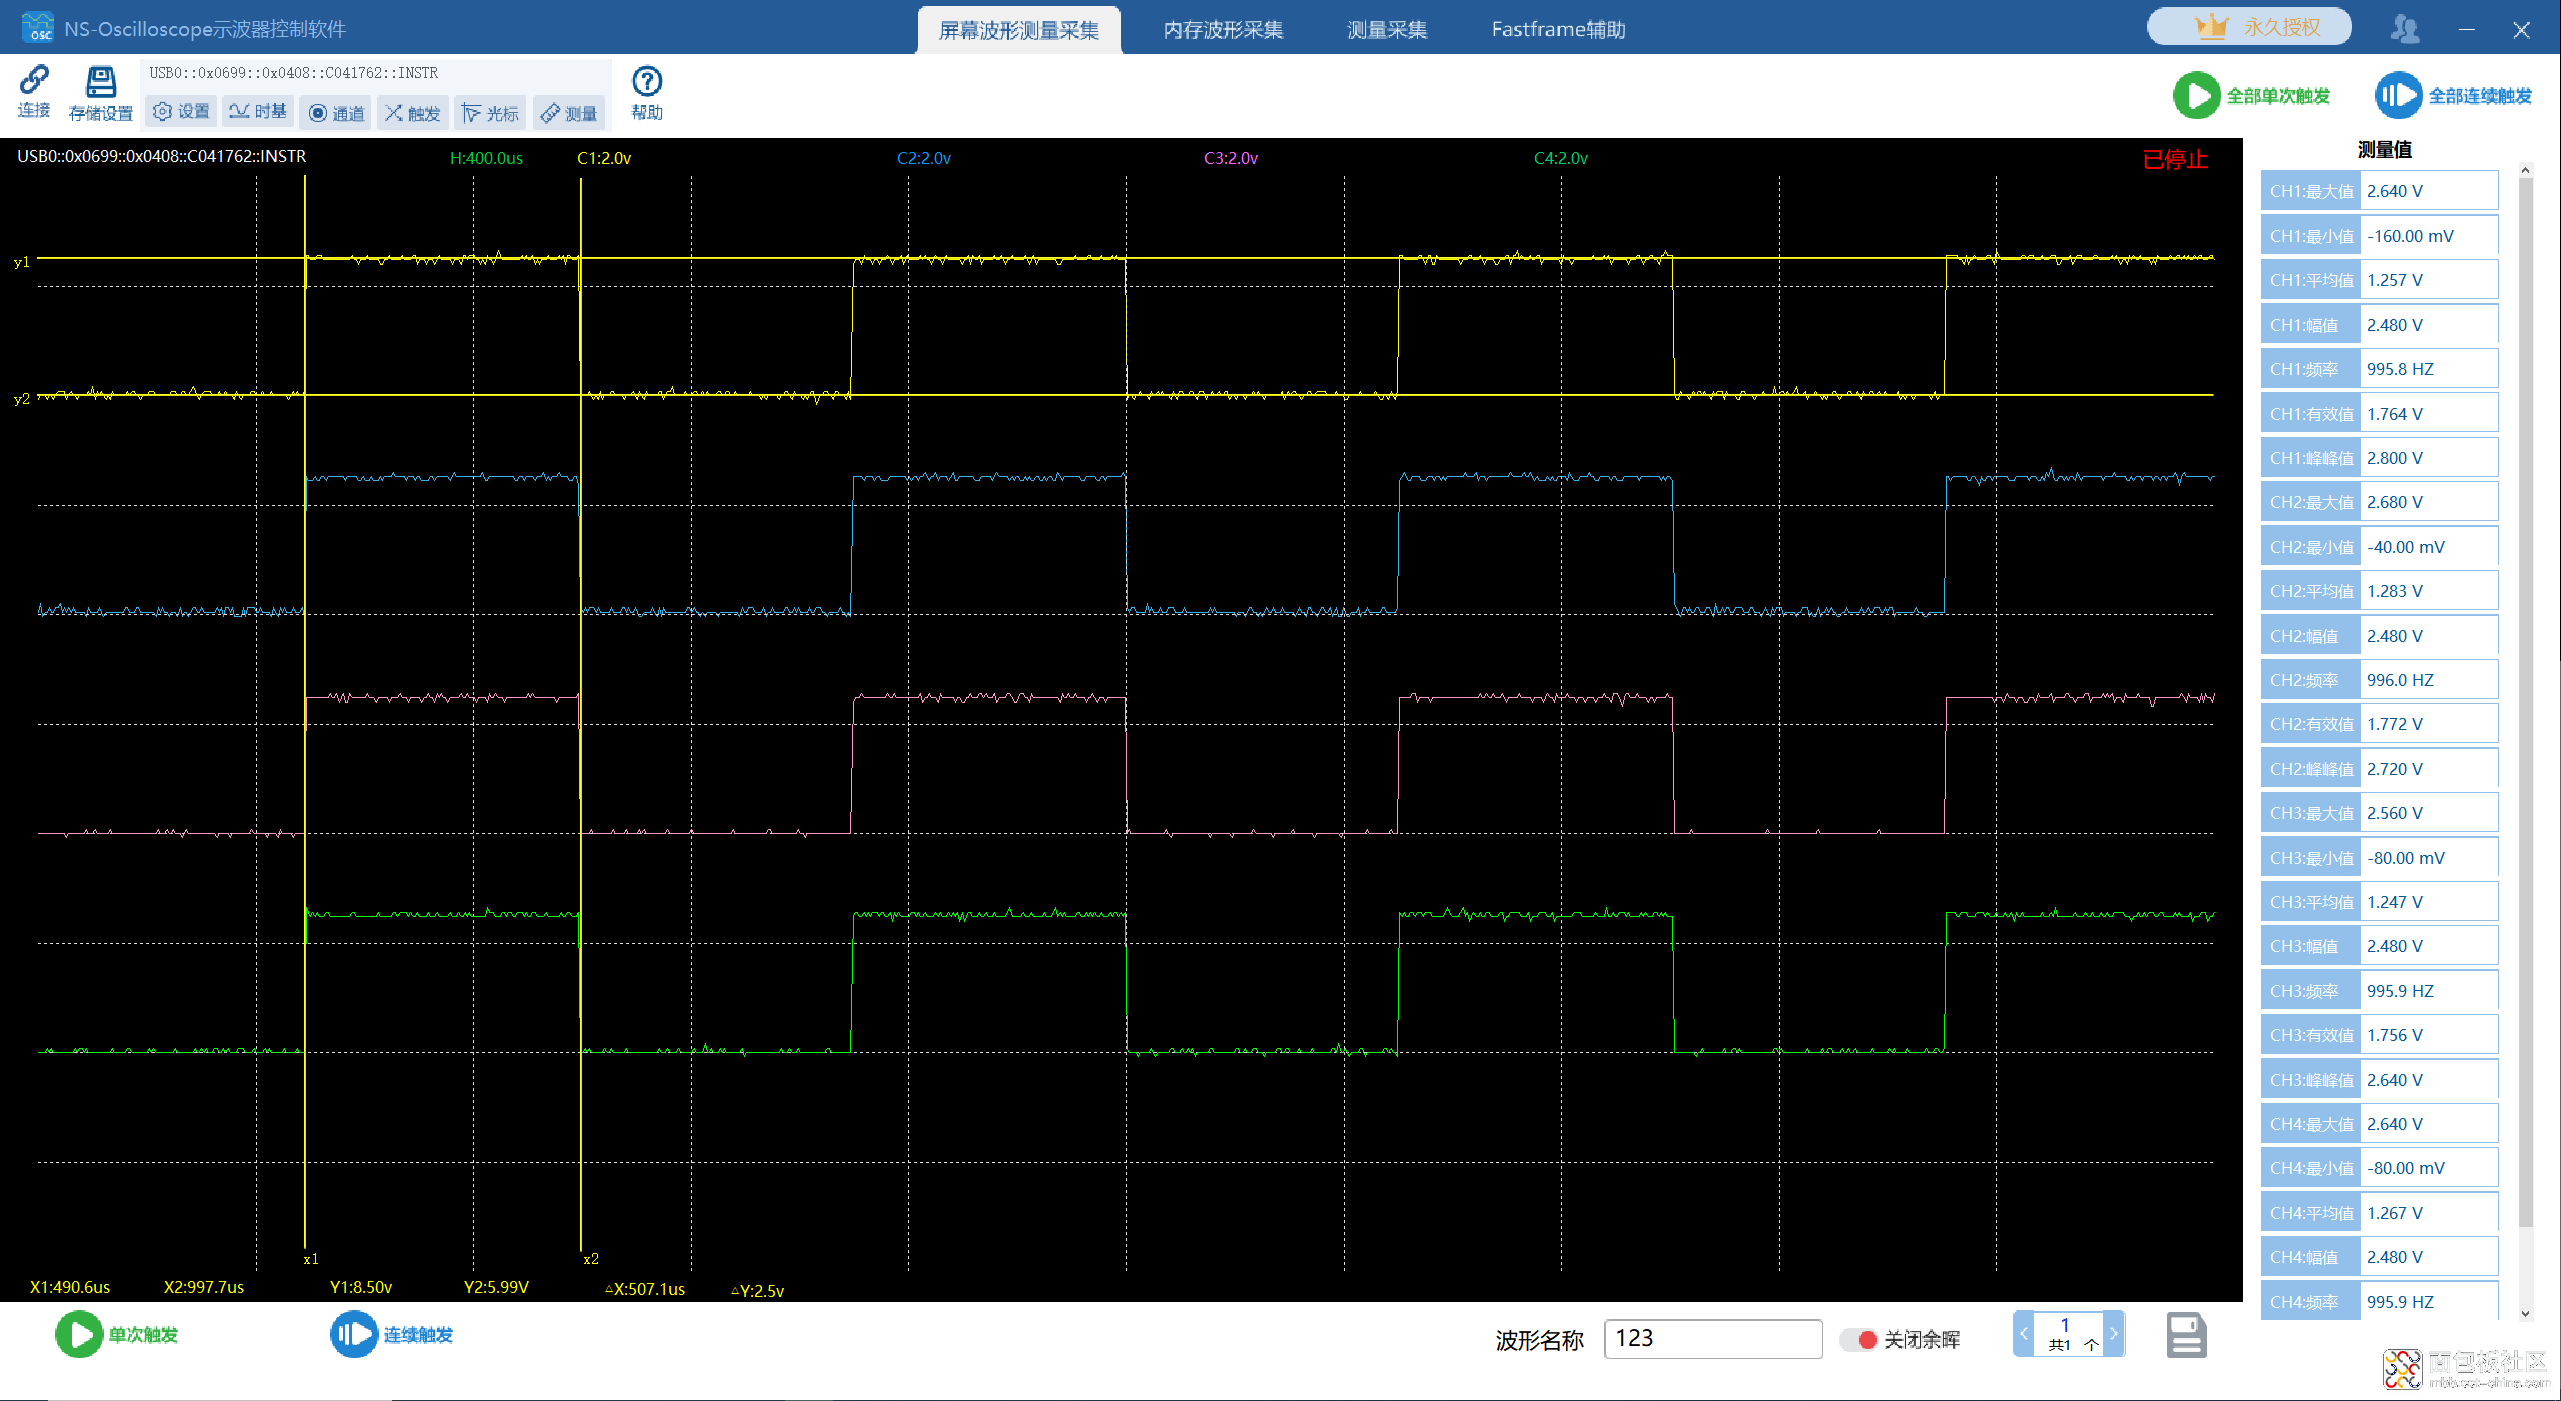
Task: Click the Y2:5.99V cursor readout
Action: pyautogui.click(x=496, y=1287)
